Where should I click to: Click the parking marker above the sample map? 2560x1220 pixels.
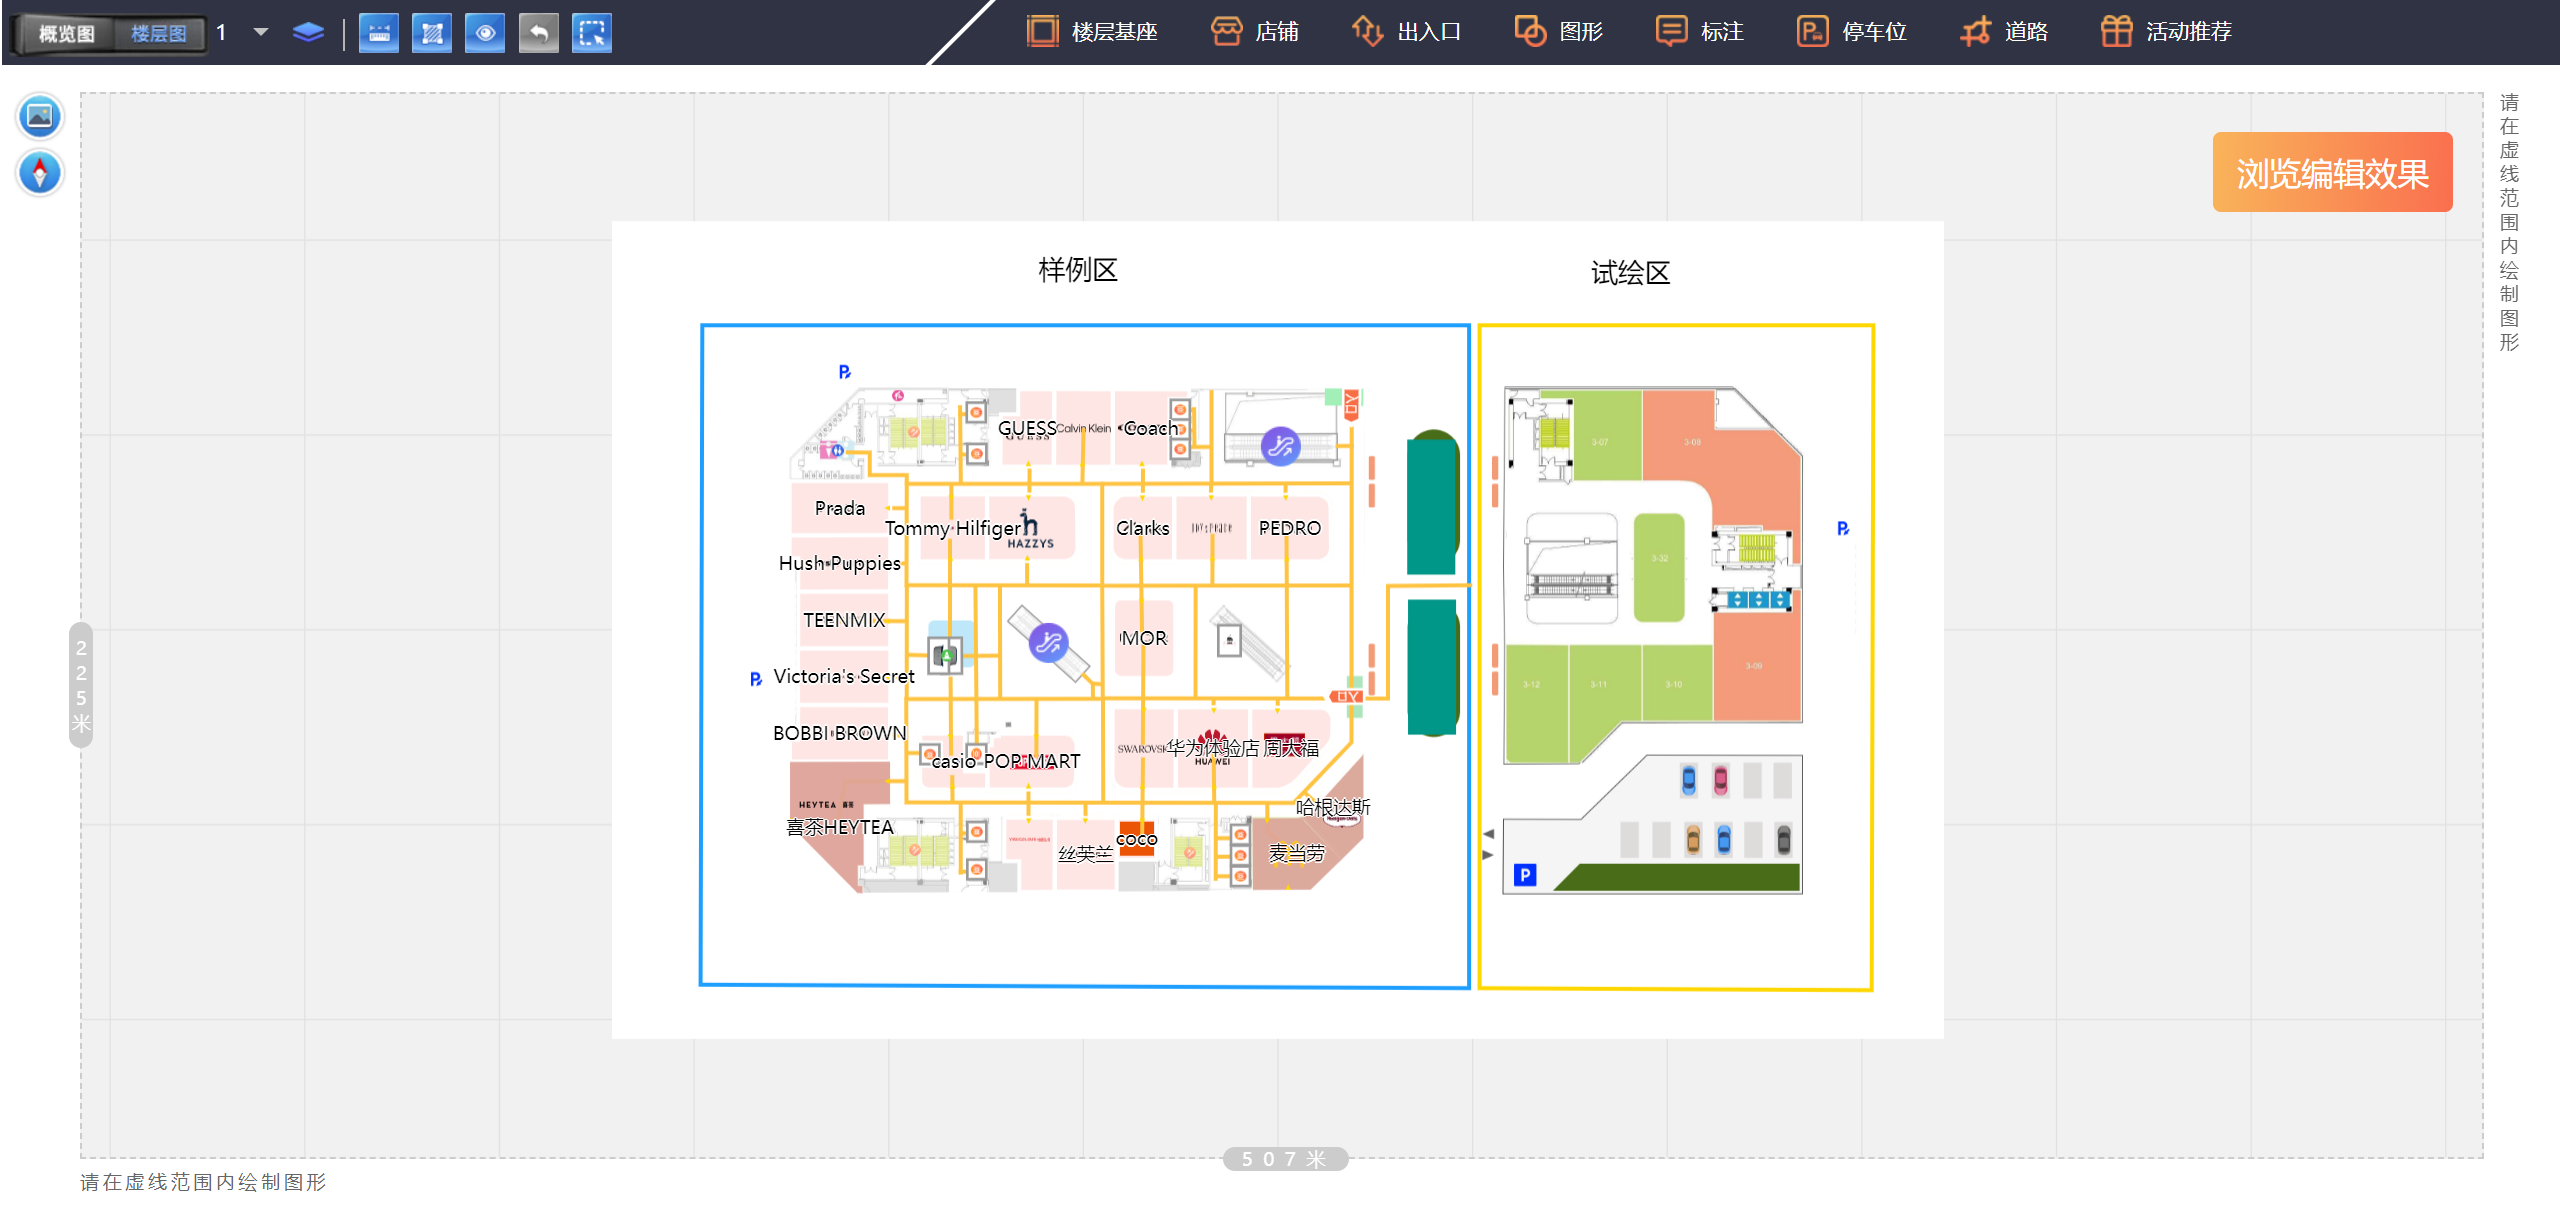[844, 372]
